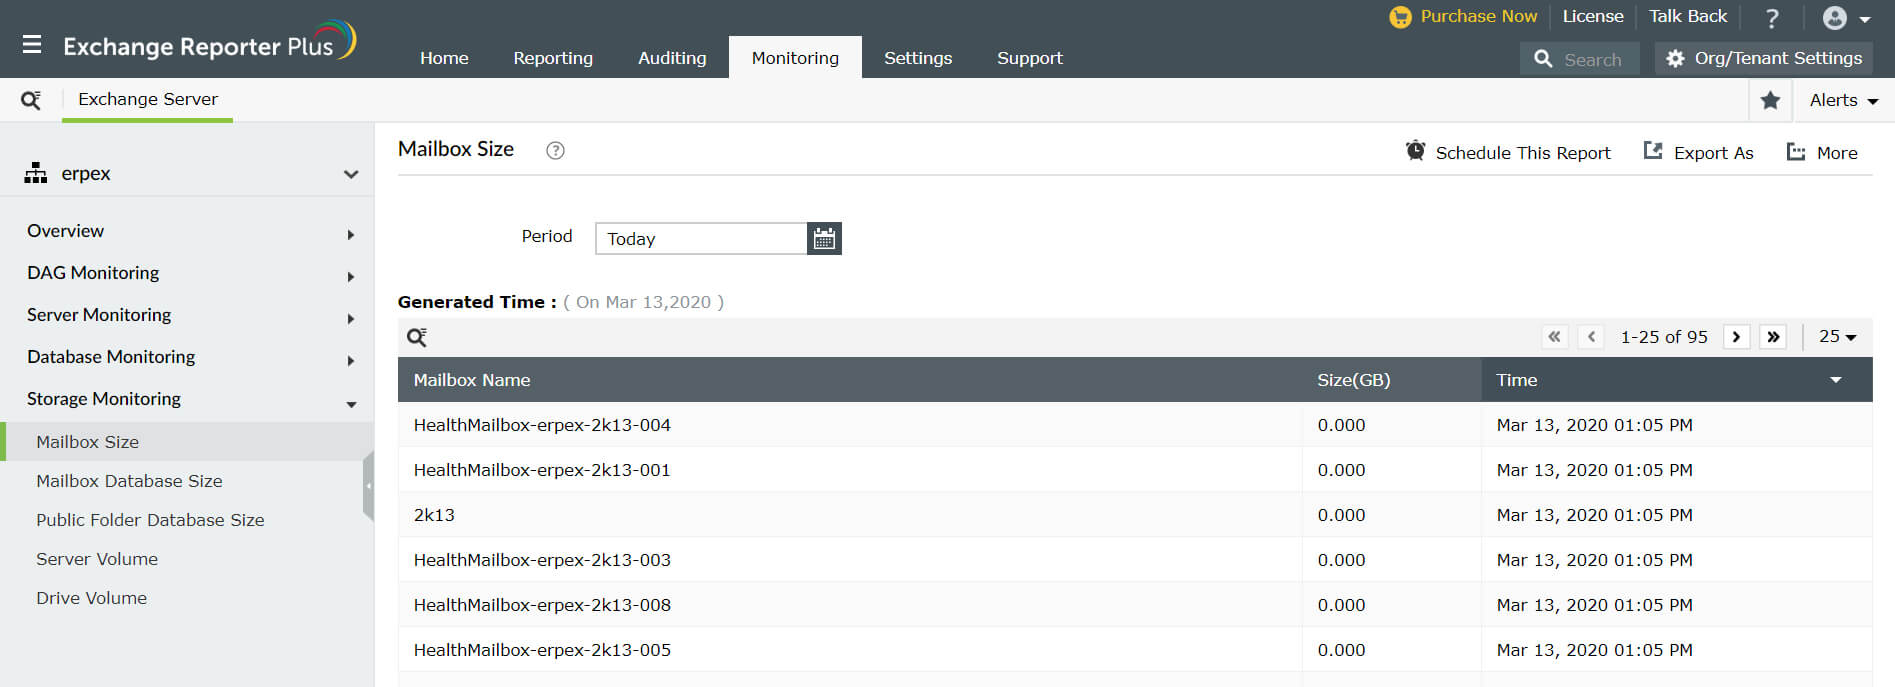Expand the DAG Monitoring section

pos(351,277)
